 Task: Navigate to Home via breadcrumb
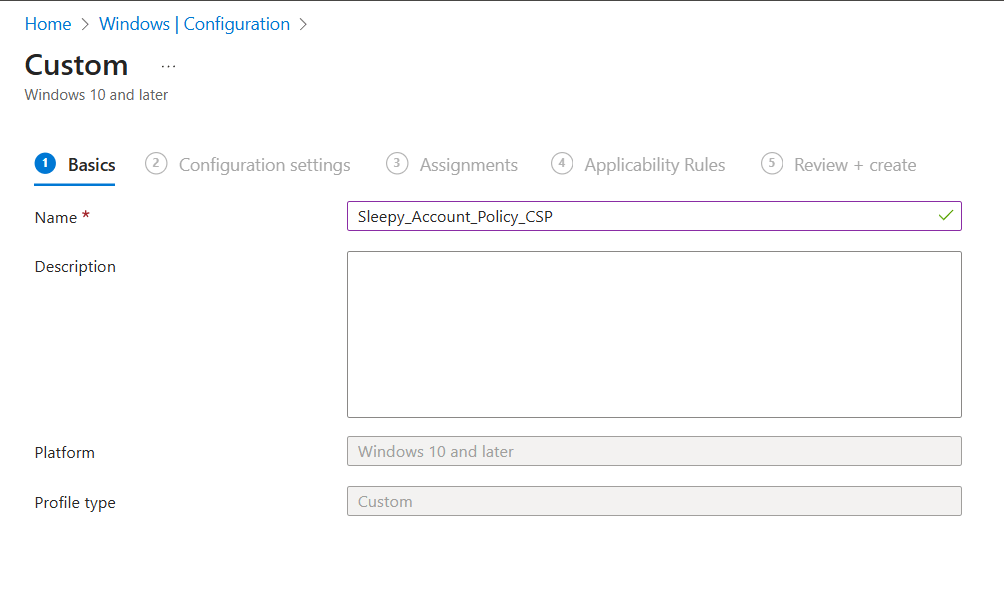tap(48, 24)
